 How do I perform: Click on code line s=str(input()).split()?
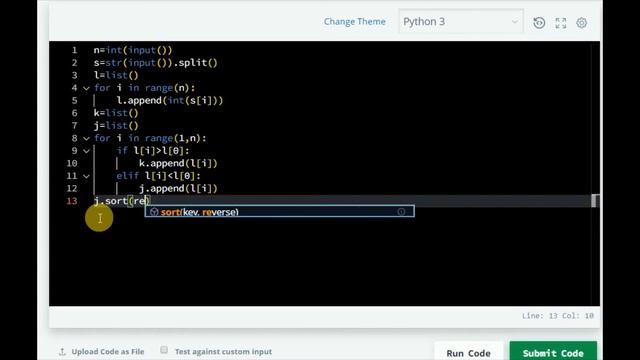pos(156,63)
